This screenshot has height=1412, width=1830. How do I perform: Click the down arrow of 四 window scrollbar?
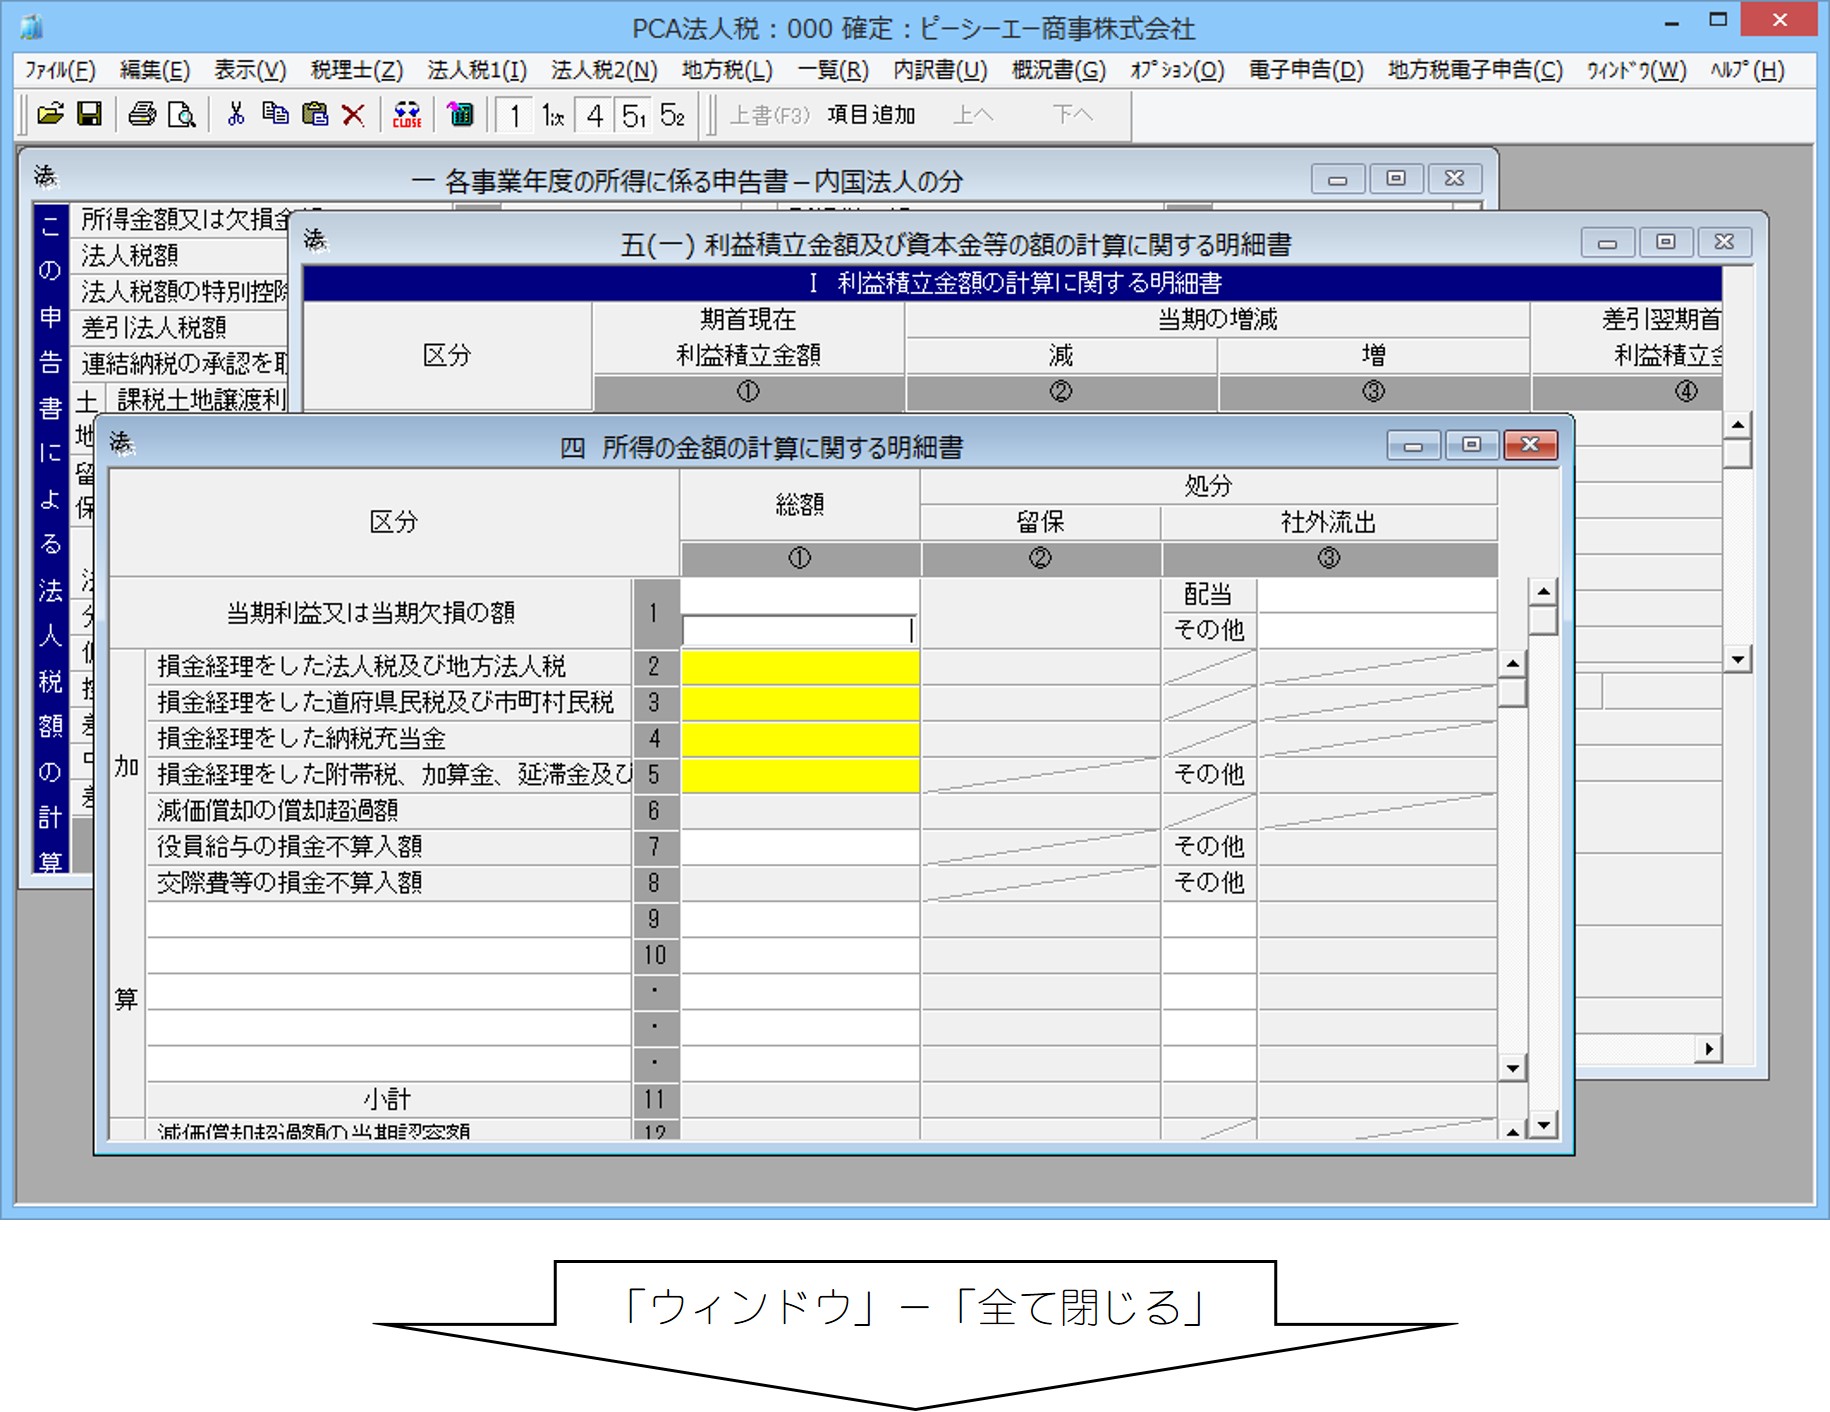1544,1125
